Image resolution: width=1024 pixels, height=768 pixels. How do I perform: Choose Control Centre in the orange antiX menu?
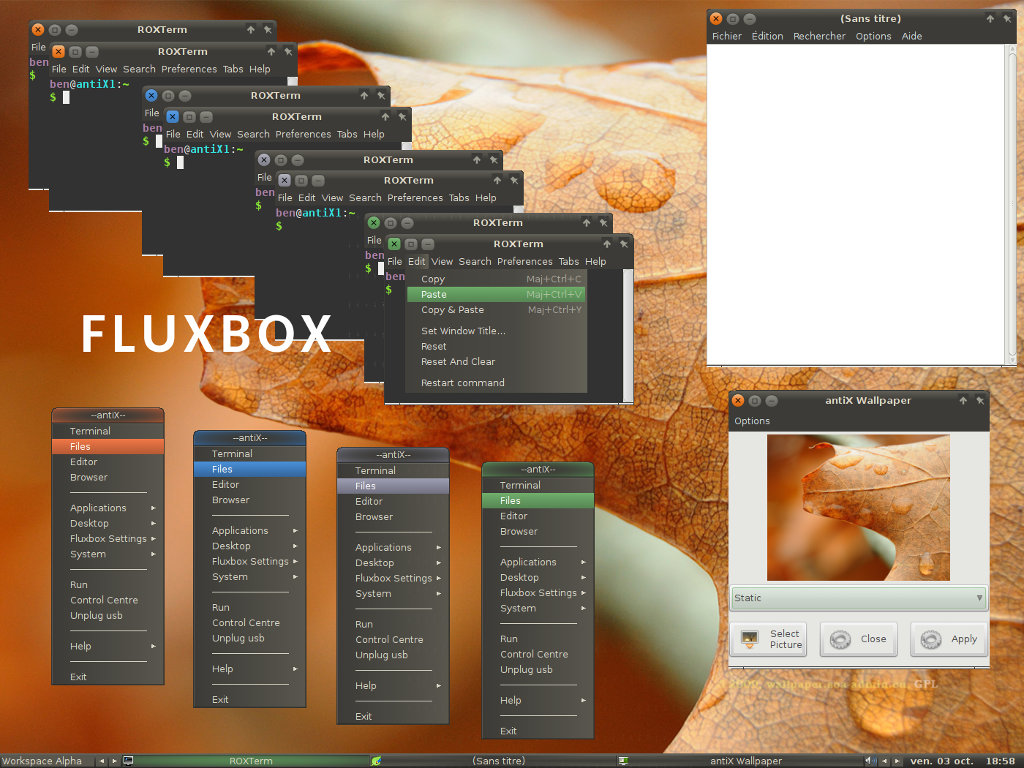[x=108, y=600]
